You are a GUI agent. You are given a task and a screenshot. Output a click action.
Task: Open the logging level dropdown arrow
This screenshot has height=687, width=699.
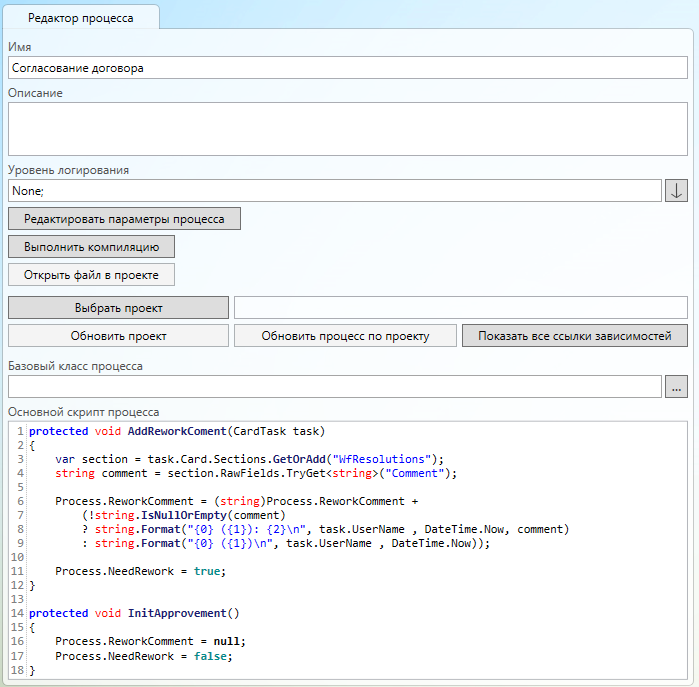tap(676, 191)
